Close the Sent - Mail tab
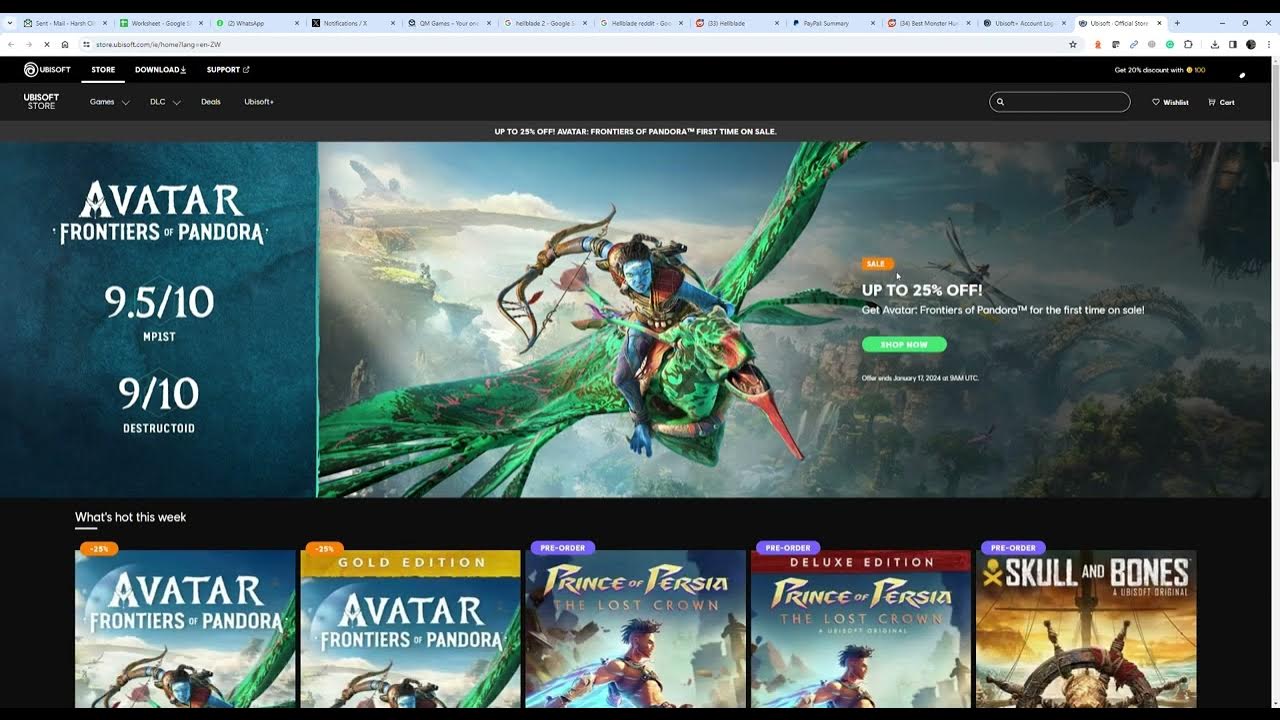This screenshot has width=1280, height=720. pyautogui.click(x=105, y=23)
